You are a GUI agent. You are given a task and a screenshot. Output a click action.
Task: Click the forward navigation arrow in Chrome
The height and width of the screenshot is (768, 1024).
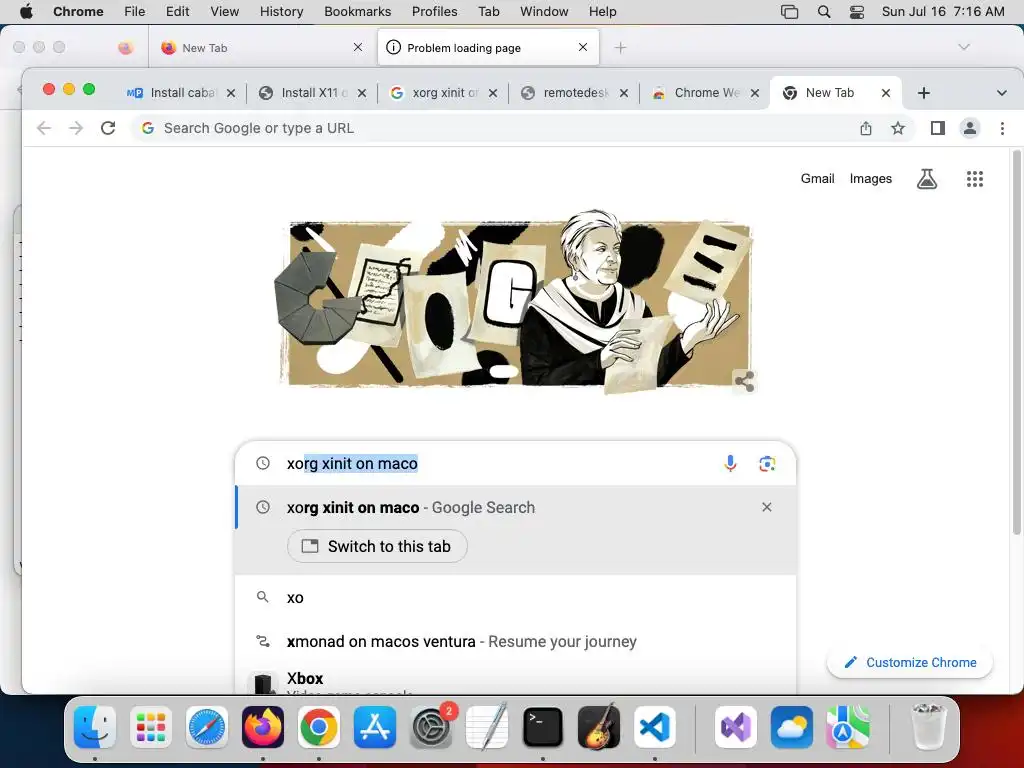76,128
